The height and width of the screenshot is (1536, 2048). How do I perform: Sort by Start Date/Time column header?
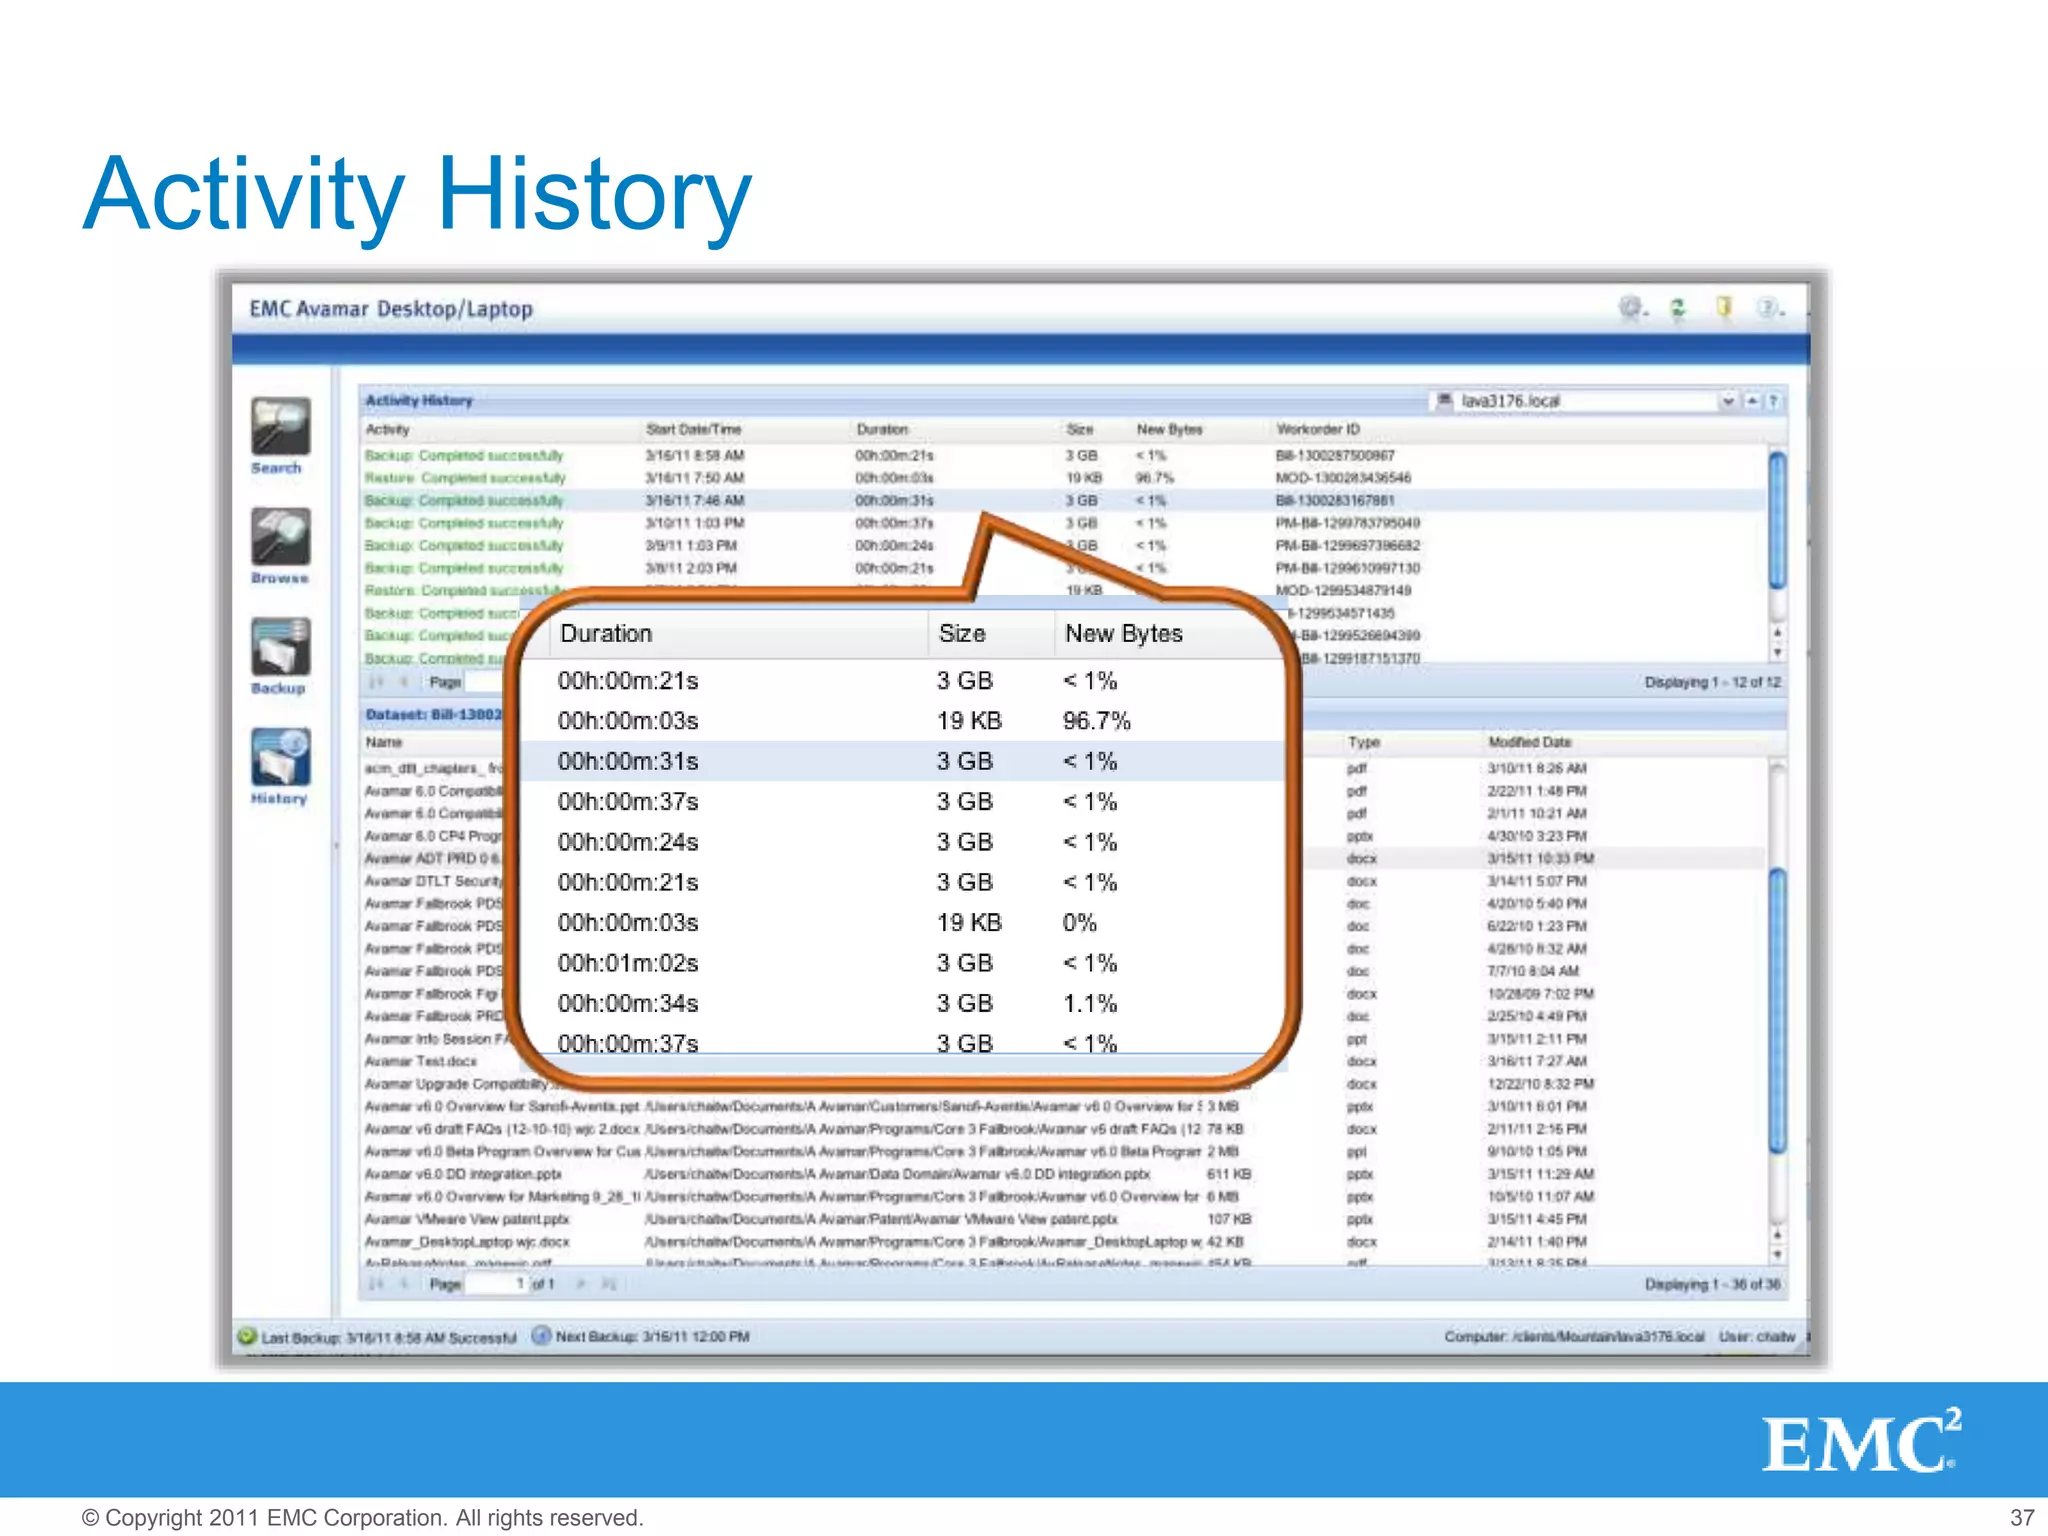click(693, 429)
